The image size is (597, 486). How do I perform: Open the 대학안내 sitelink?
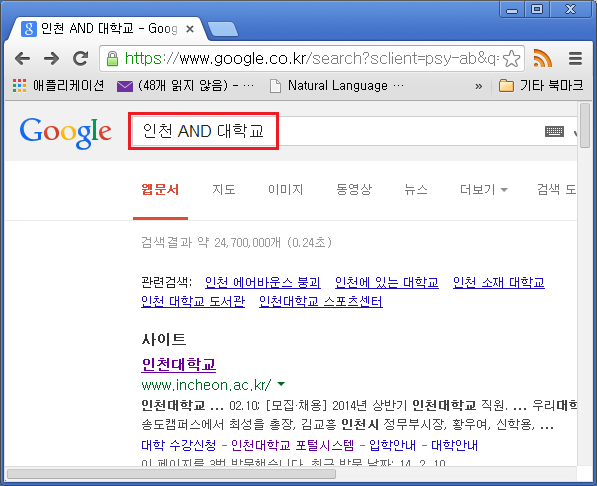(455, 445)
